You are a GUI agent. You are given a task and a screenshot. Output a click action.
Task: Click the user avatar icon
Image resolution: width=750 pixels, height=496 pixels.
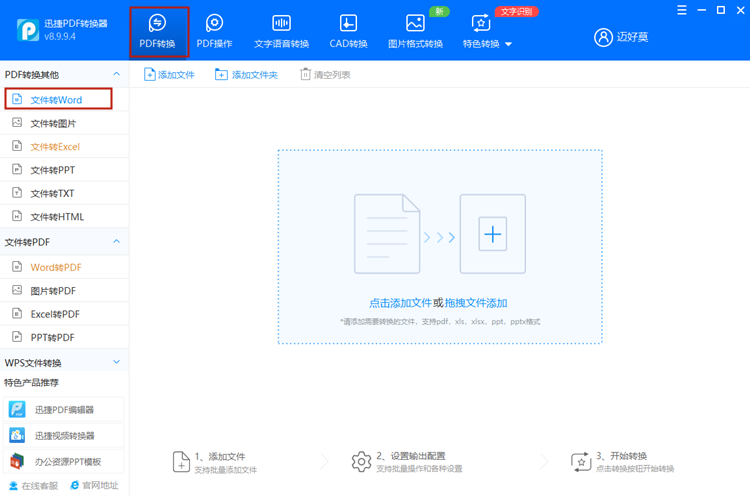pyautogui.click(x=603, y=37)
